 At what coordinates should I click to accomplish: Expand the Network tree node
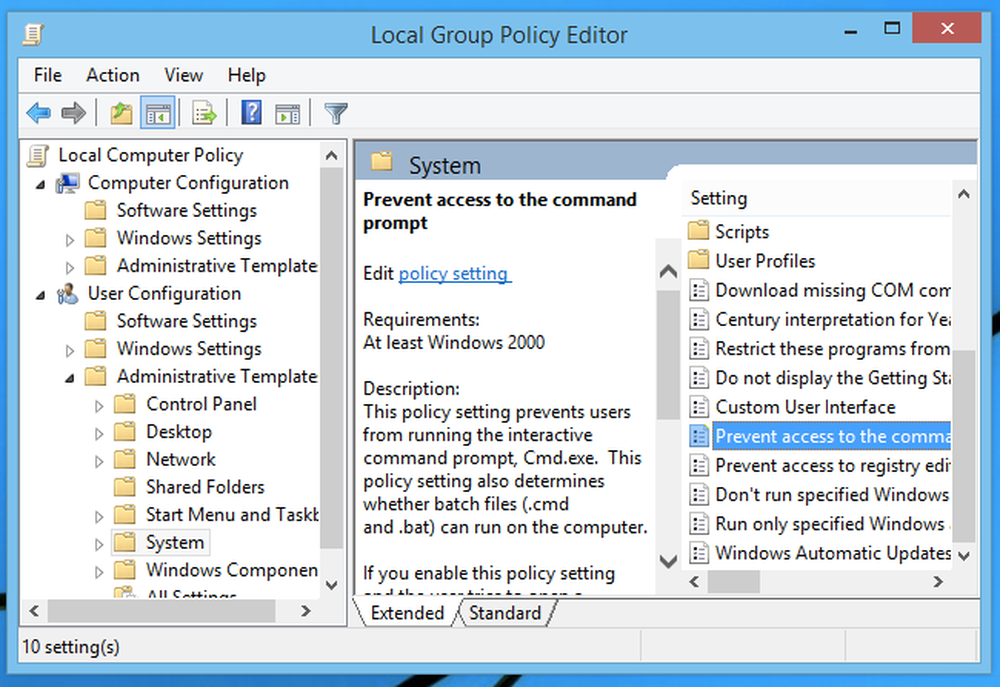(x=99, y=462)
